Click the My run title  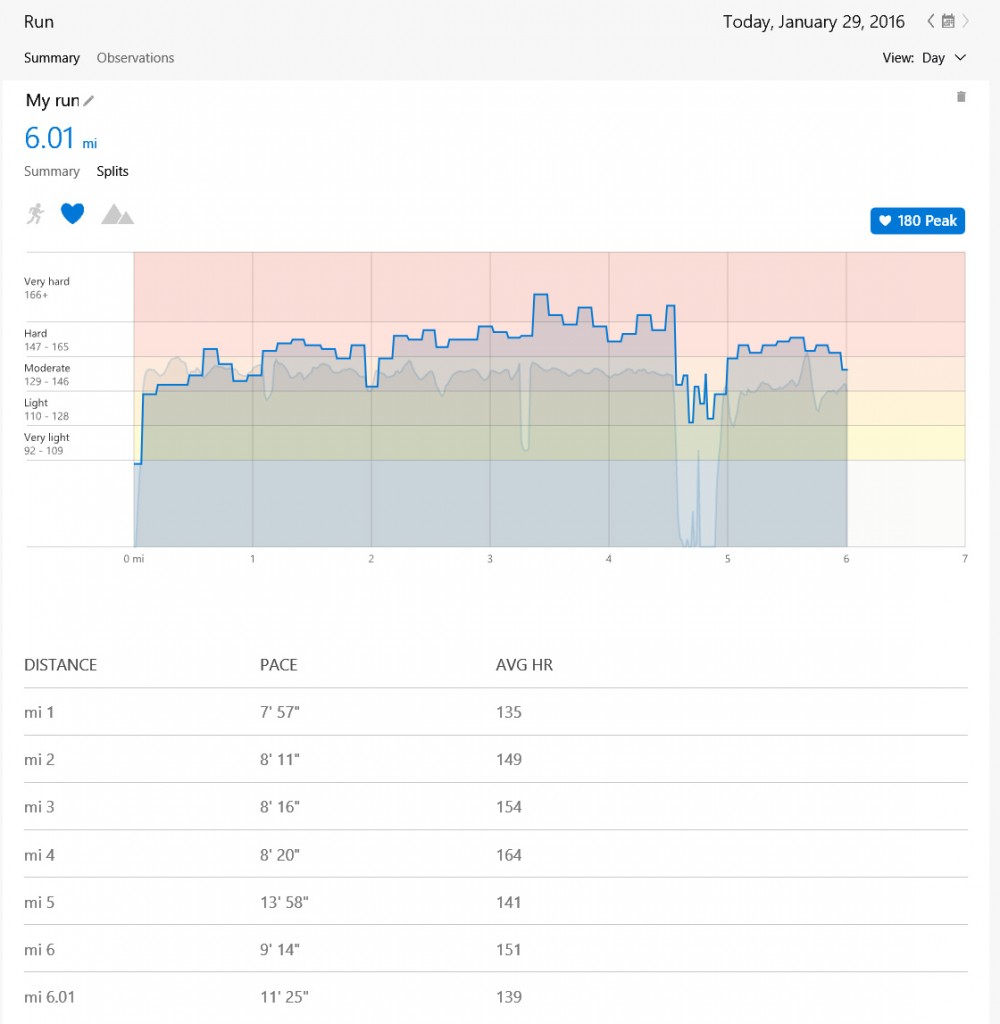click(x=52, y=101)
